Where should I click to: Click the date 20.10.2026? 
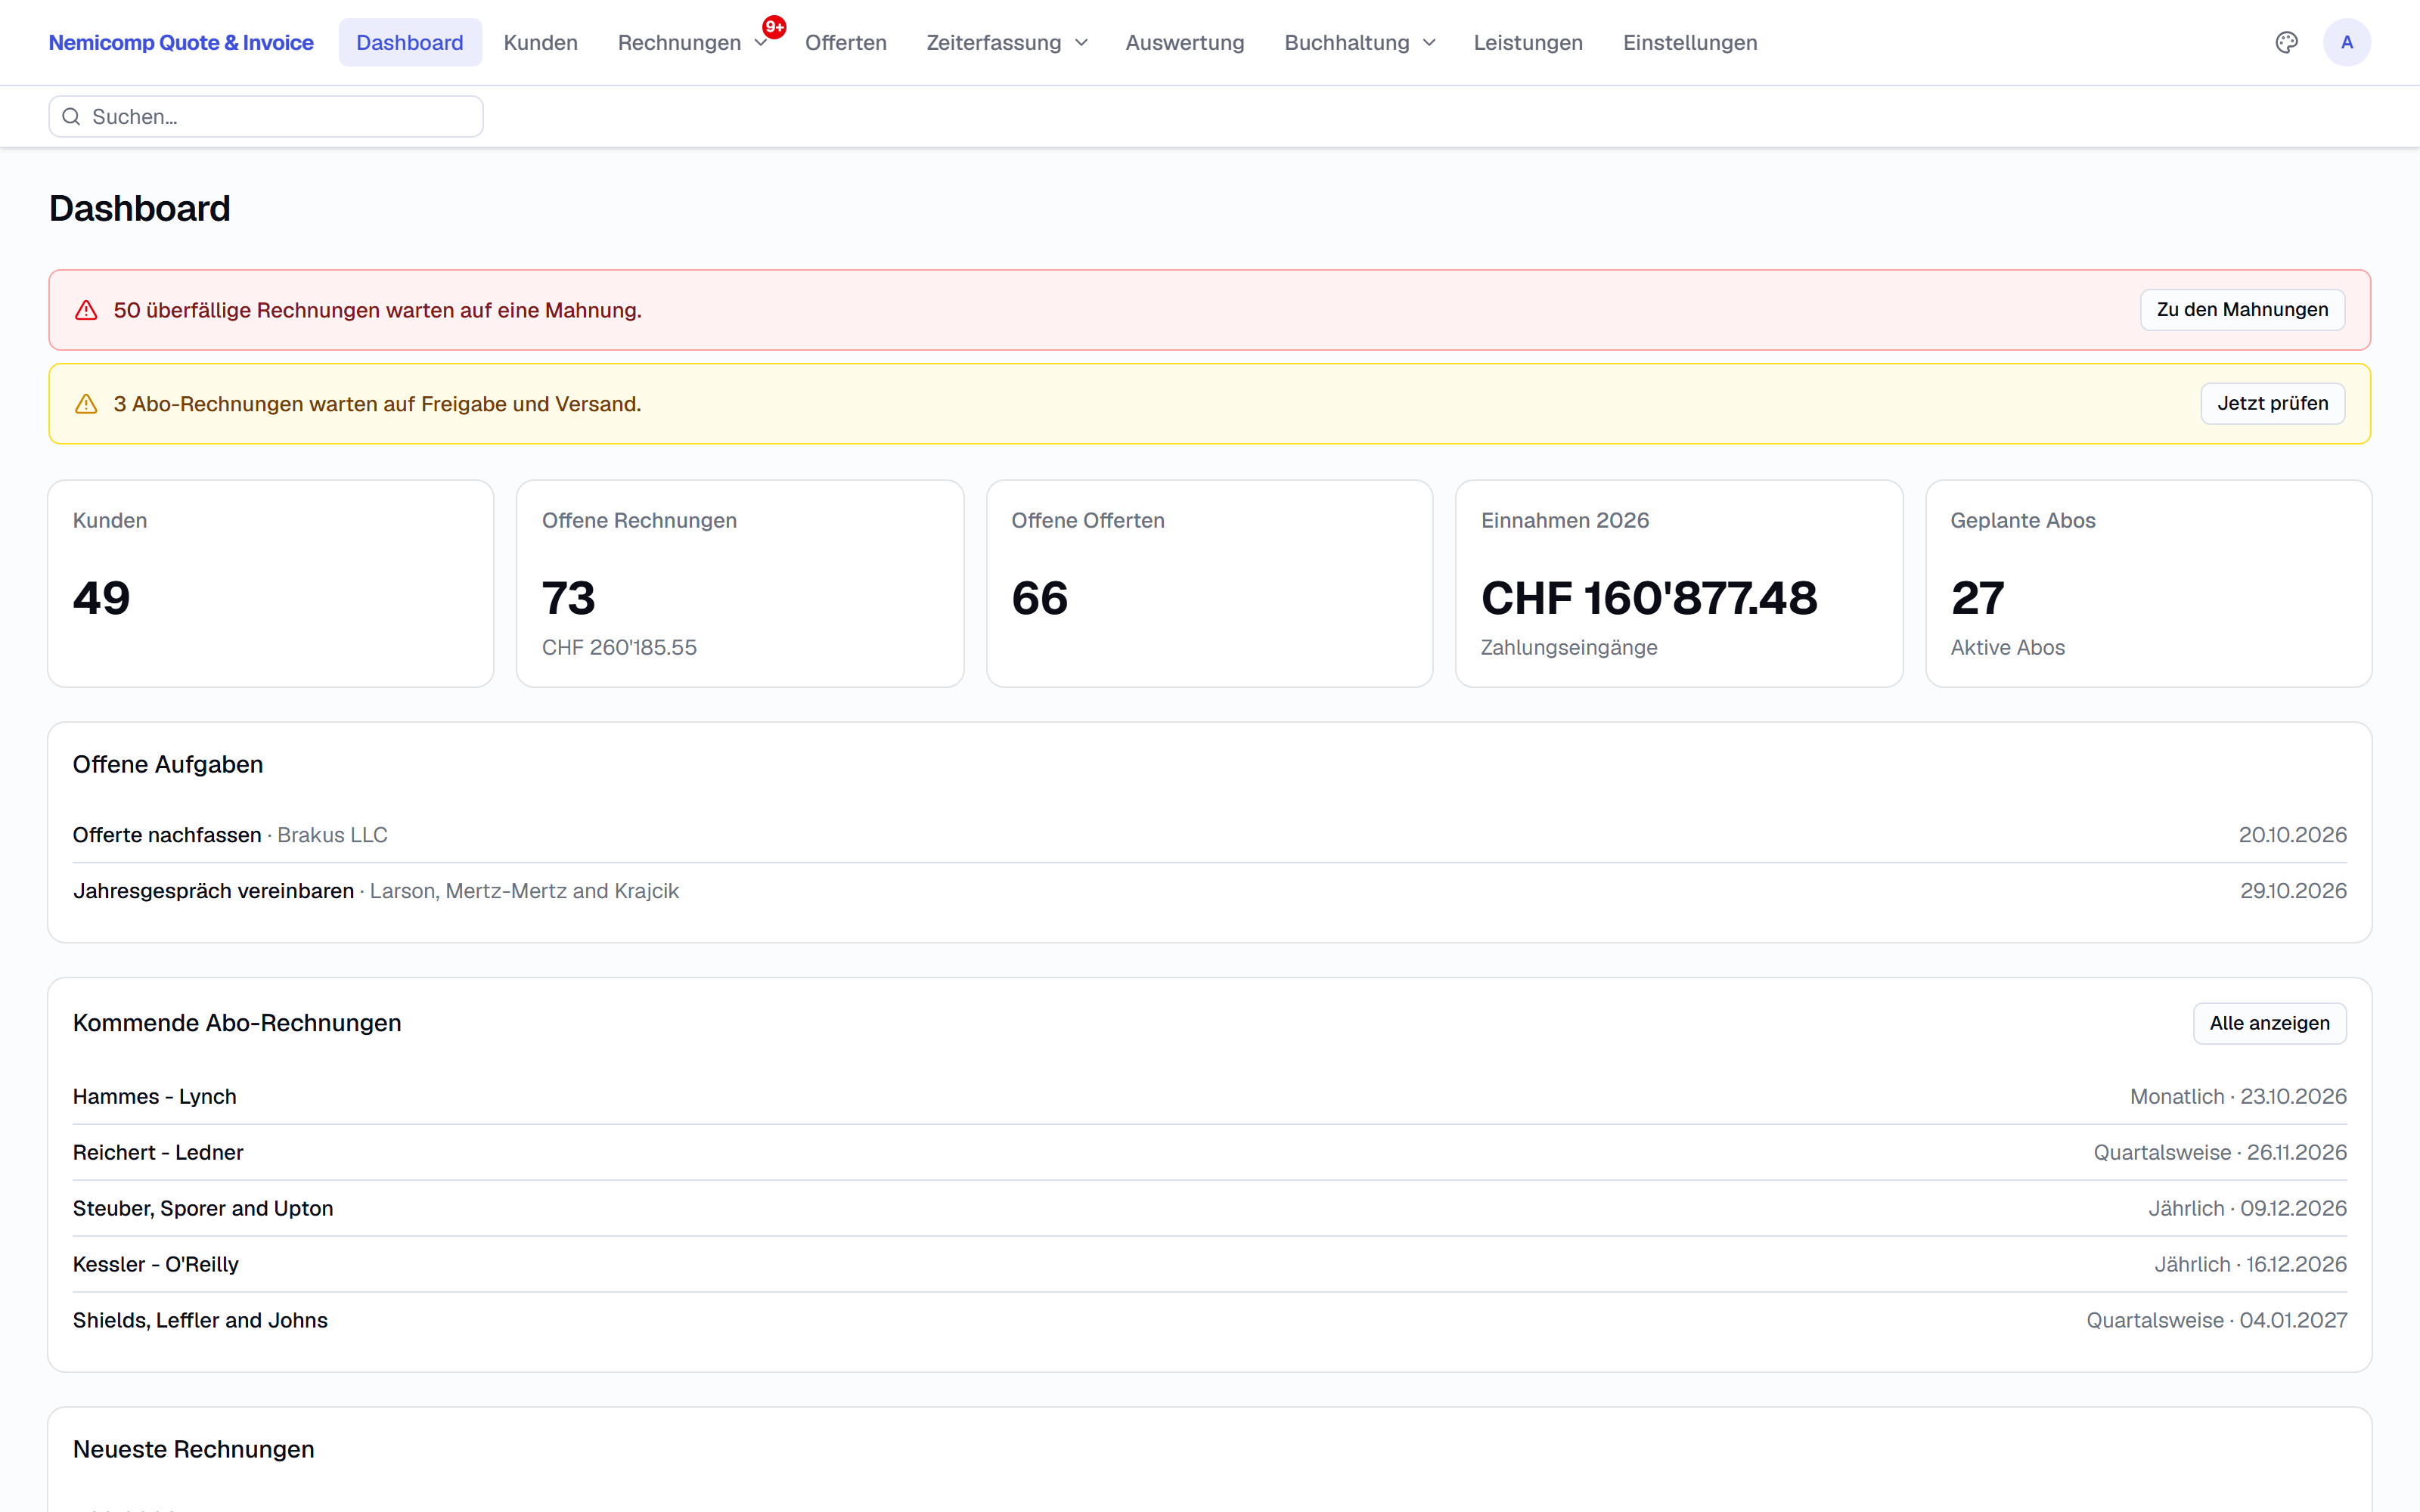[x=2292, y=835]
